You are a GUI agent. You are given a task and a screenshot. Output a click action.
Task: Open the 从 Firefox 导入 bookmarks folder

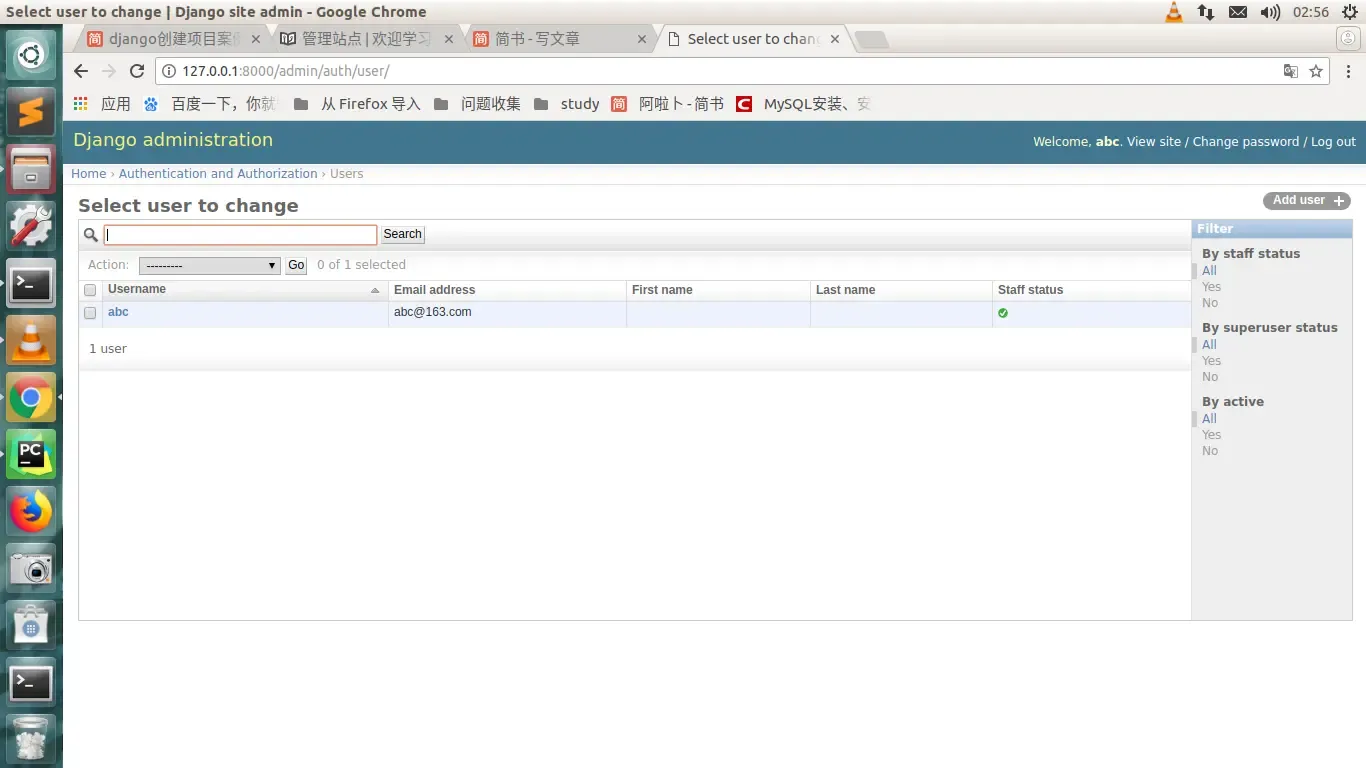[x=357, y=104]
